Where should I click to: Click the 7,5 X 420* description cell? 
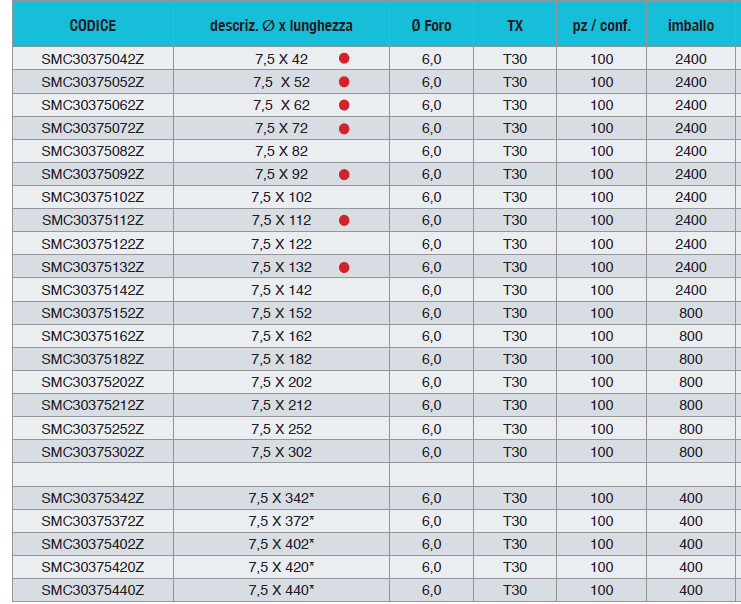point(281,567)
